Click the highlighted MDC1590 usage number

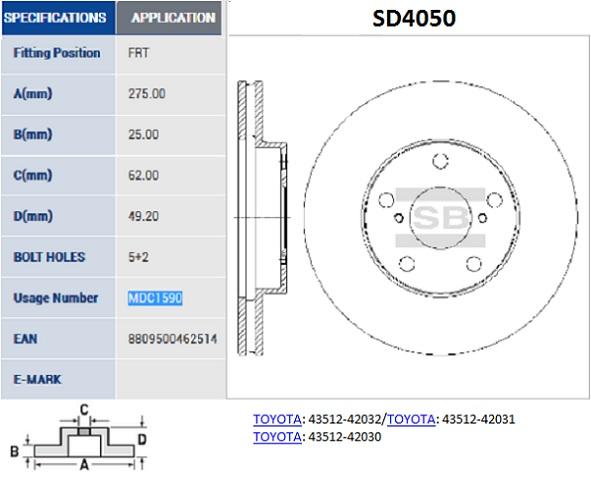155,298
